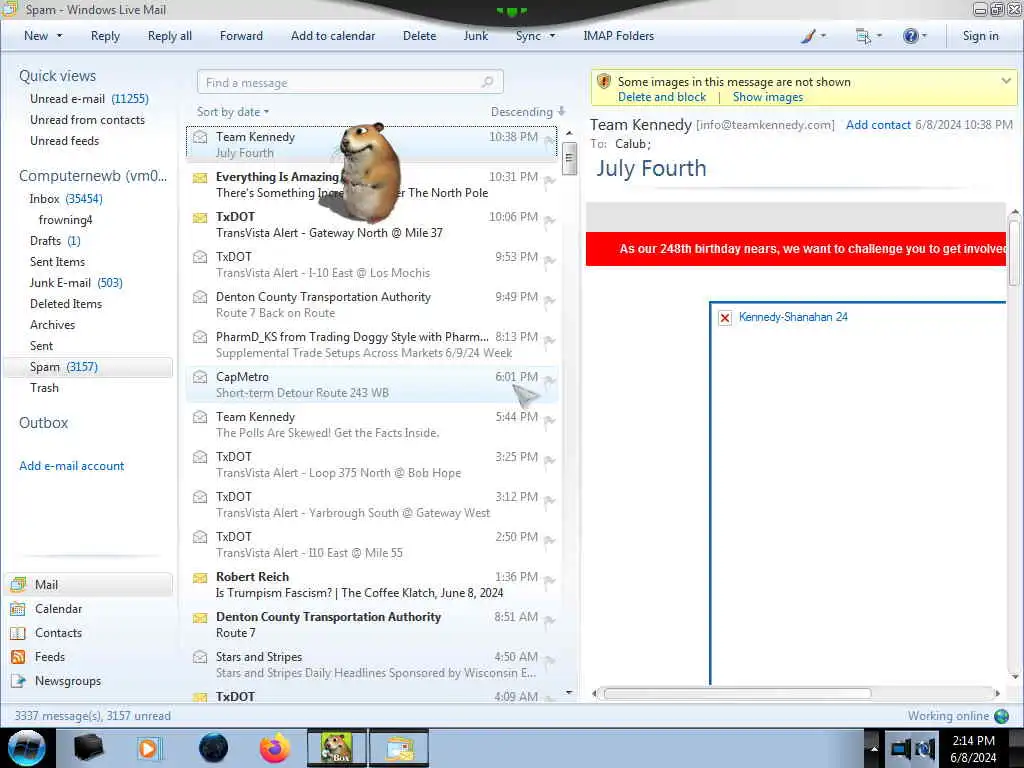Open the Deleted Items folder
Image resolution: width=1024 pixels, height=768 pixels.
[65, 304]
